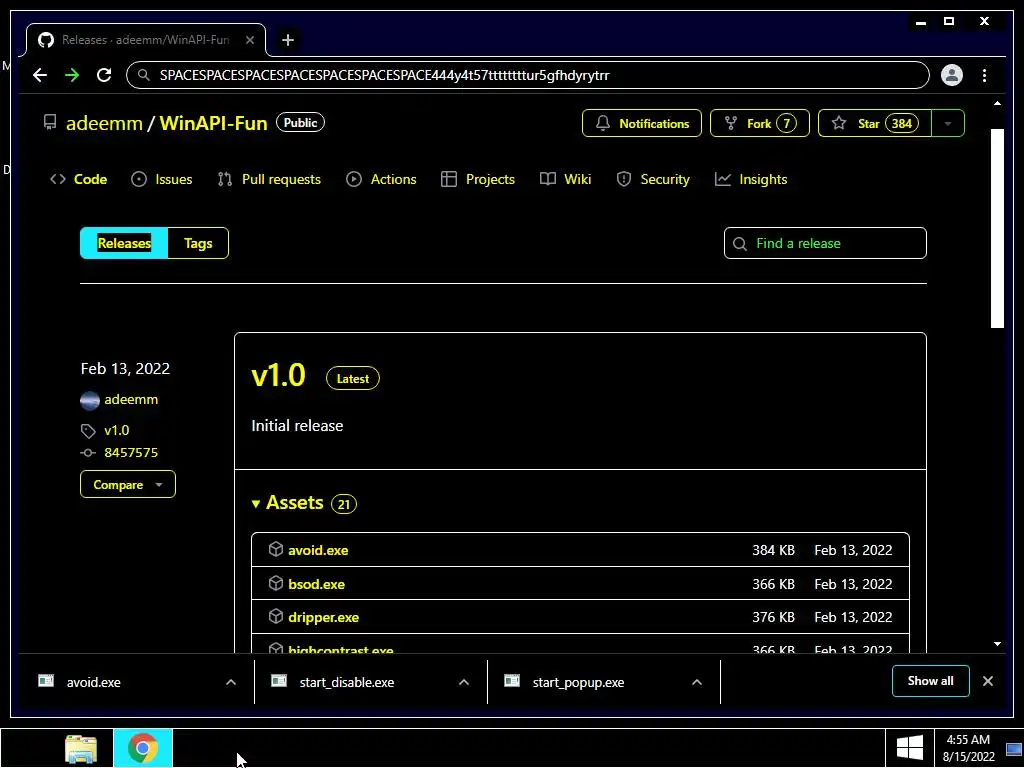Click the package icon beside bsod.exe

click(276, 583)
